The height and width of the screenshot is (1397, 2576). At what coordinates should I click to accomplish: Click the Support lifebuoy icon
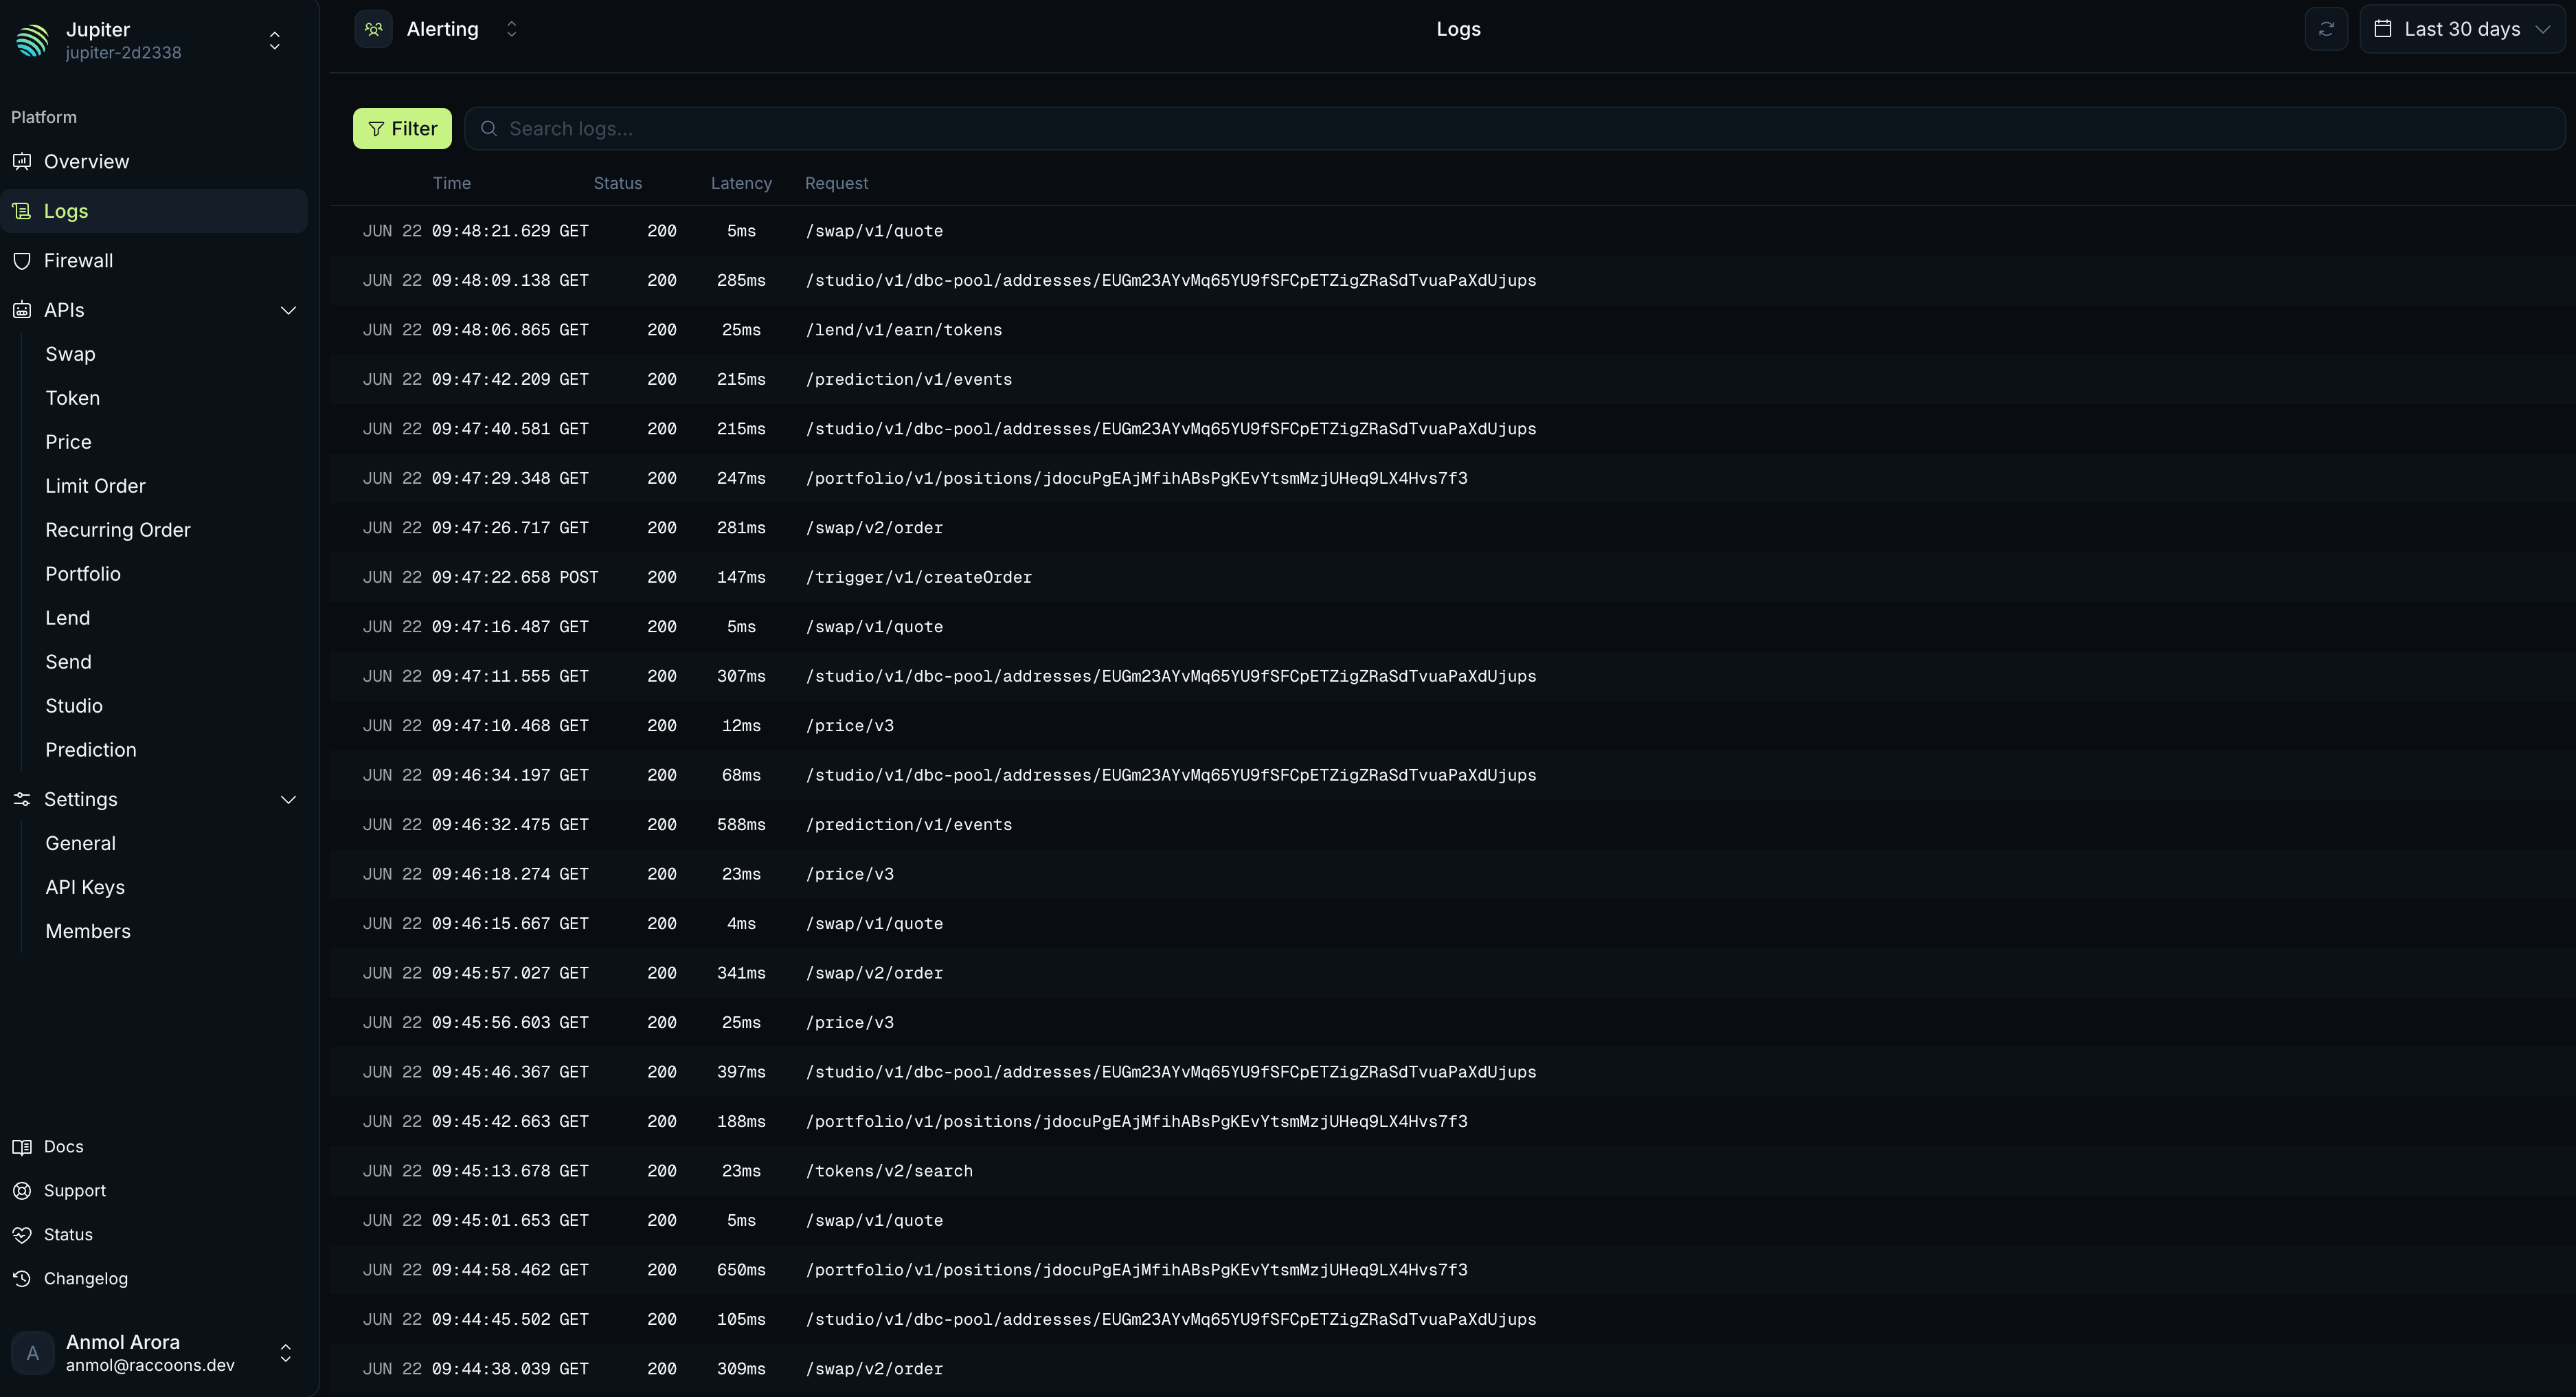click(x=22, y=1191)
